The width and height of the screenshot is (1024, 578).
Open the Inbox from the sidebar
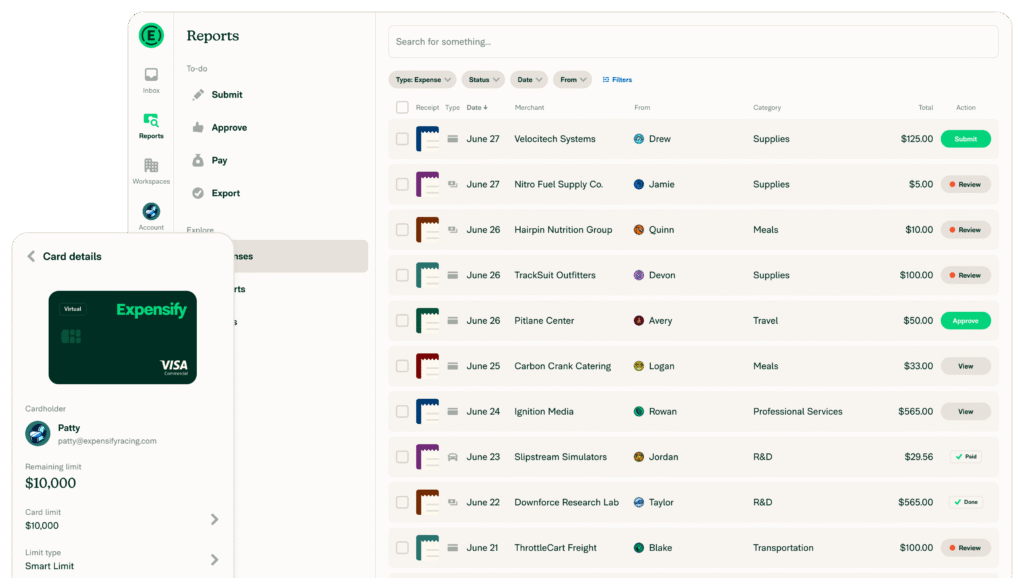151,79
